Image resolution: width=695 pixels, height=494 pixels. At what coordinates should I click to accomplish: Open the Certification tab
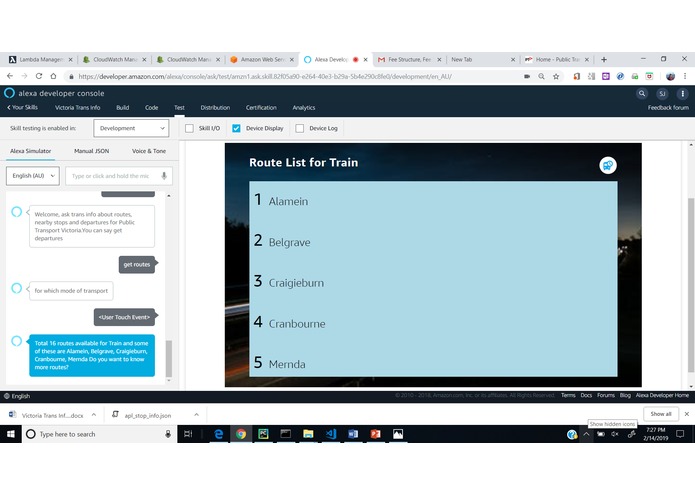261,107
